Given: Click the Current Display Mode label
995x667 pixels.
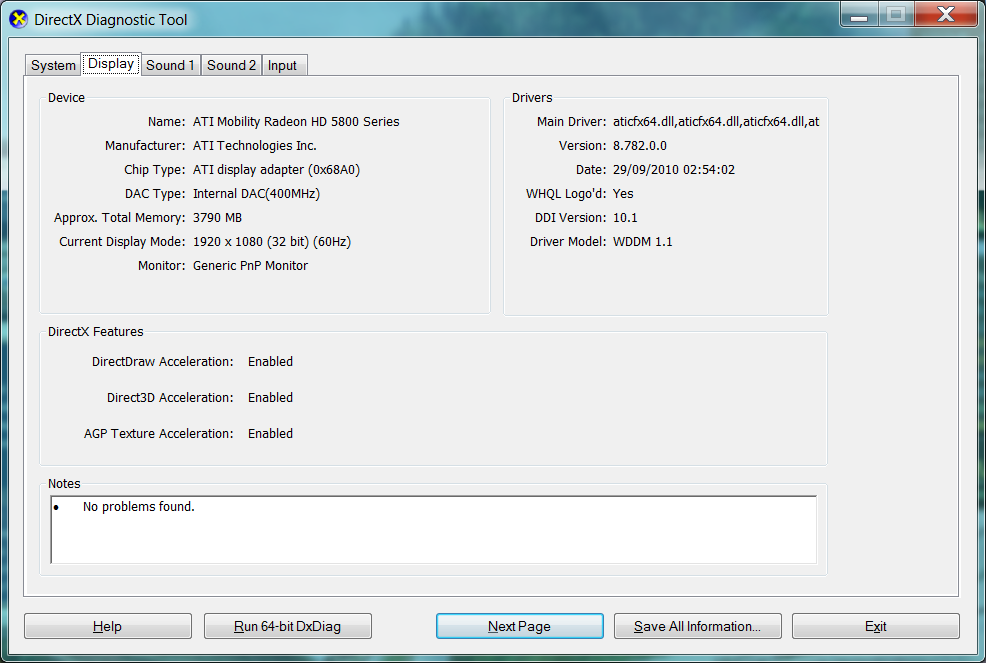Looking at the screenshot, I should pos(122,242).
